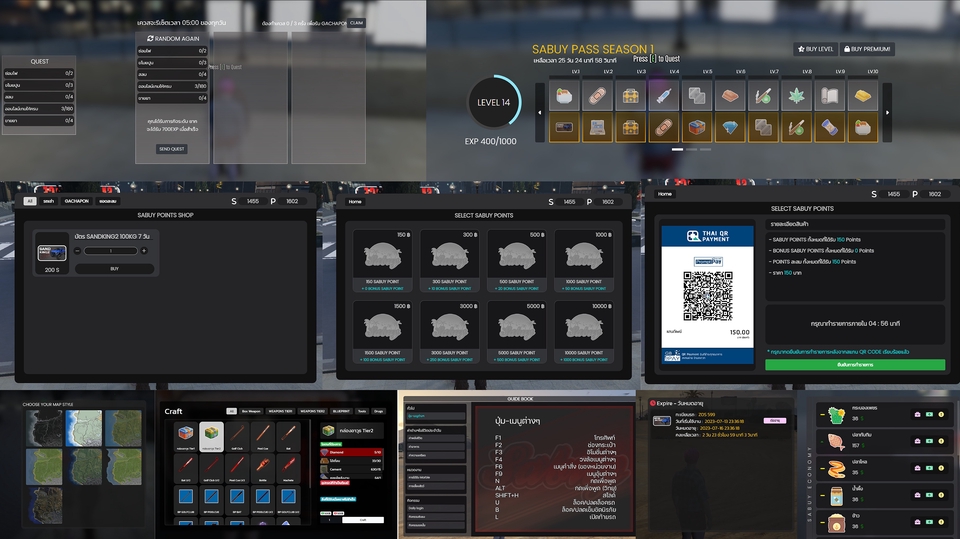Click the cactus item icon in Sabuy Economy
The image size is (960, 539).
coord(836,415)
